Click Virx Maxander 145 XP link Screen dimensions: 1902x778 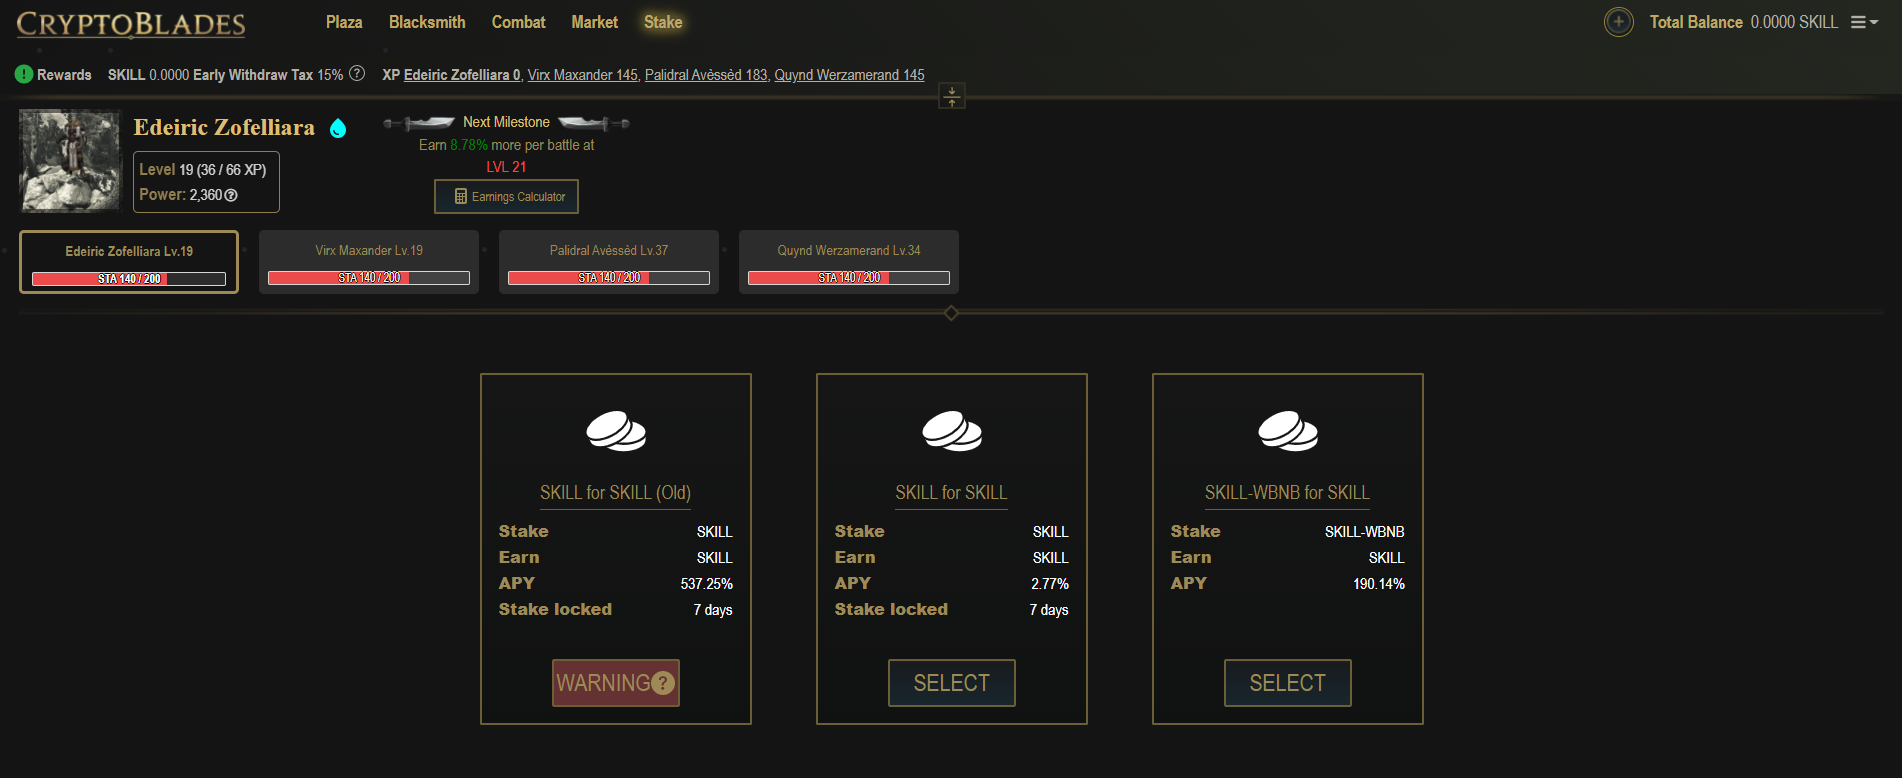pyautogui.click(x=583, y=75)
